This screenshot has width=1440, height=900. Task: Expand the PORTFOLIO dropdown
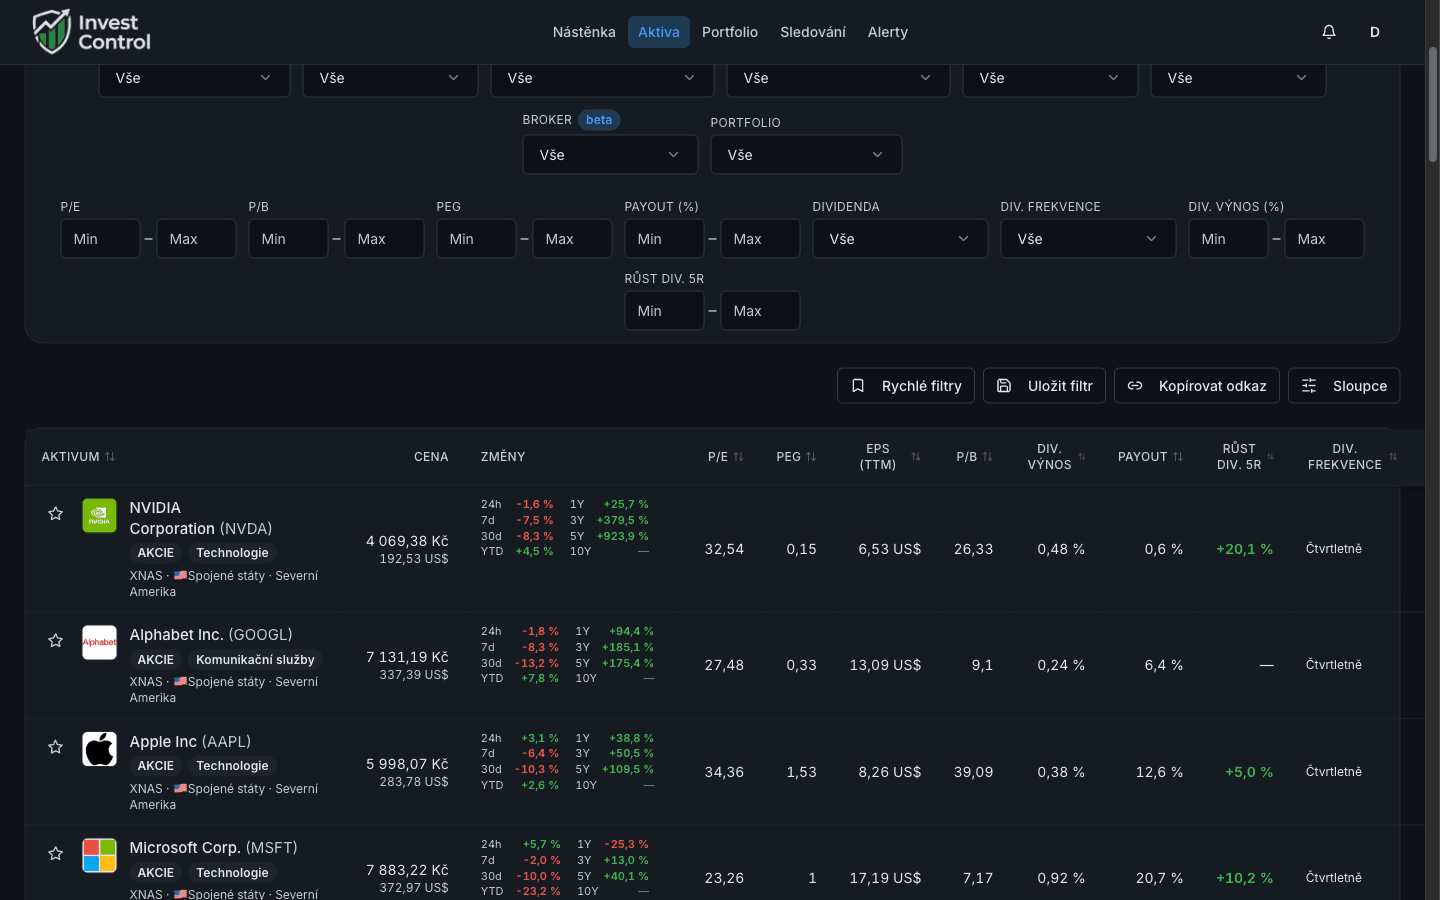[806, 155]
